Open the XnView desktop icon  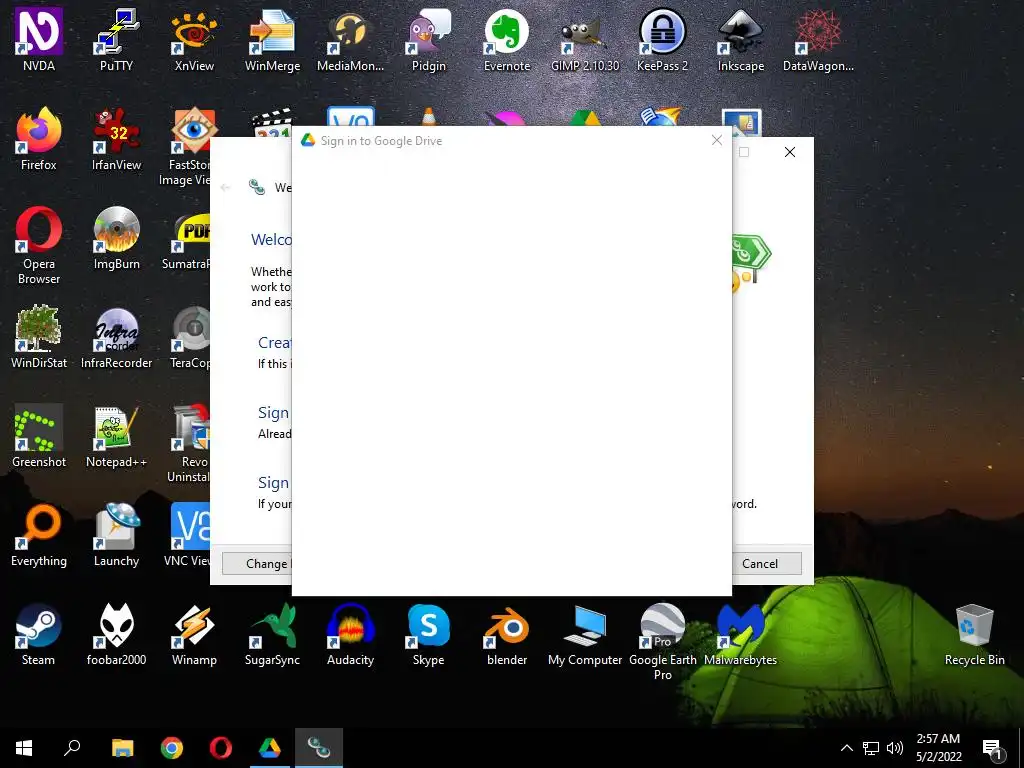pos(194,39)
